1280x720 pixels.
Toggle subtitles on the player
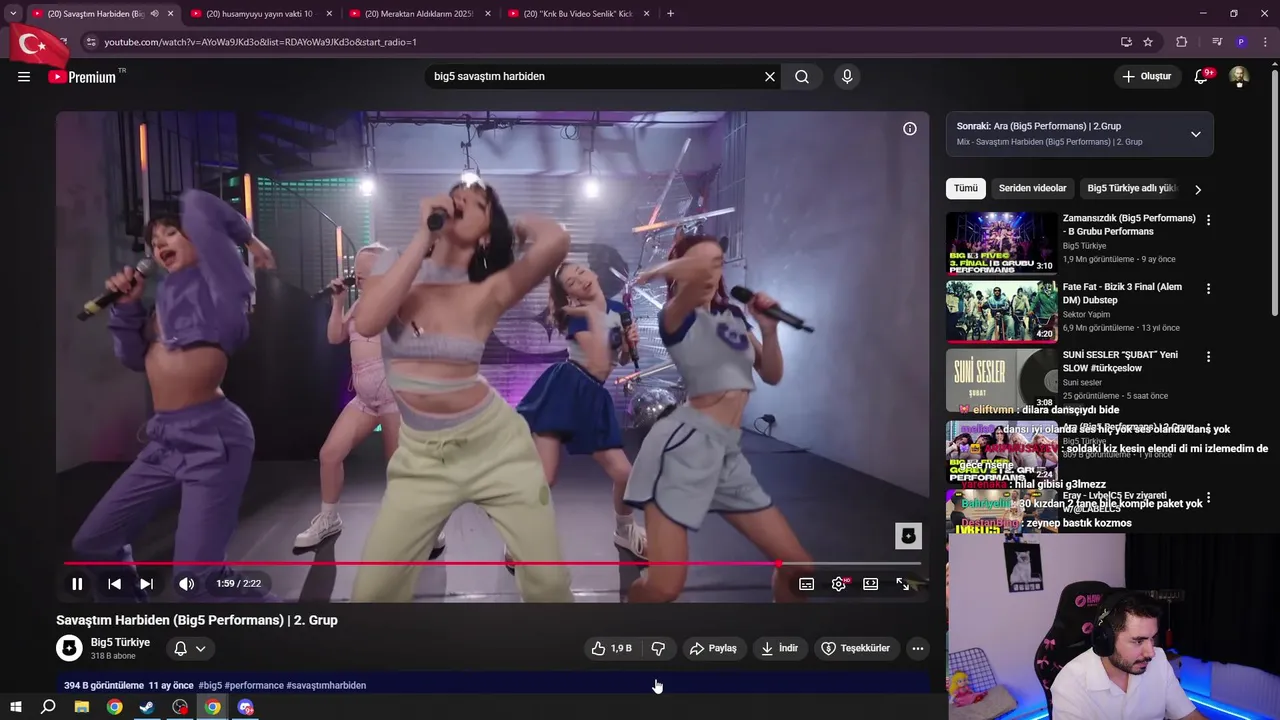click(x=806, y=584)
